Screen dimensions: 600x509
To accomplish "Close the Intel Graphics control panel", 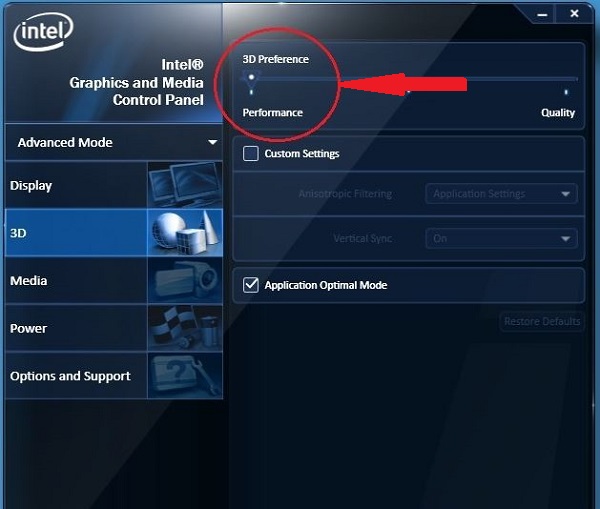I will tap(573, 14).
